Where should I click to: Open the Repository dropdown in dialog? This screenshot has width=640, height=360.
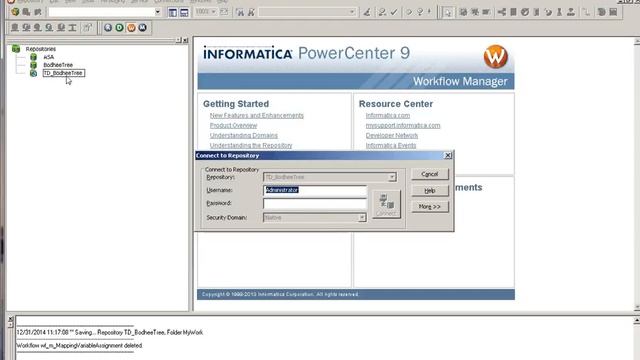point(392,177)
